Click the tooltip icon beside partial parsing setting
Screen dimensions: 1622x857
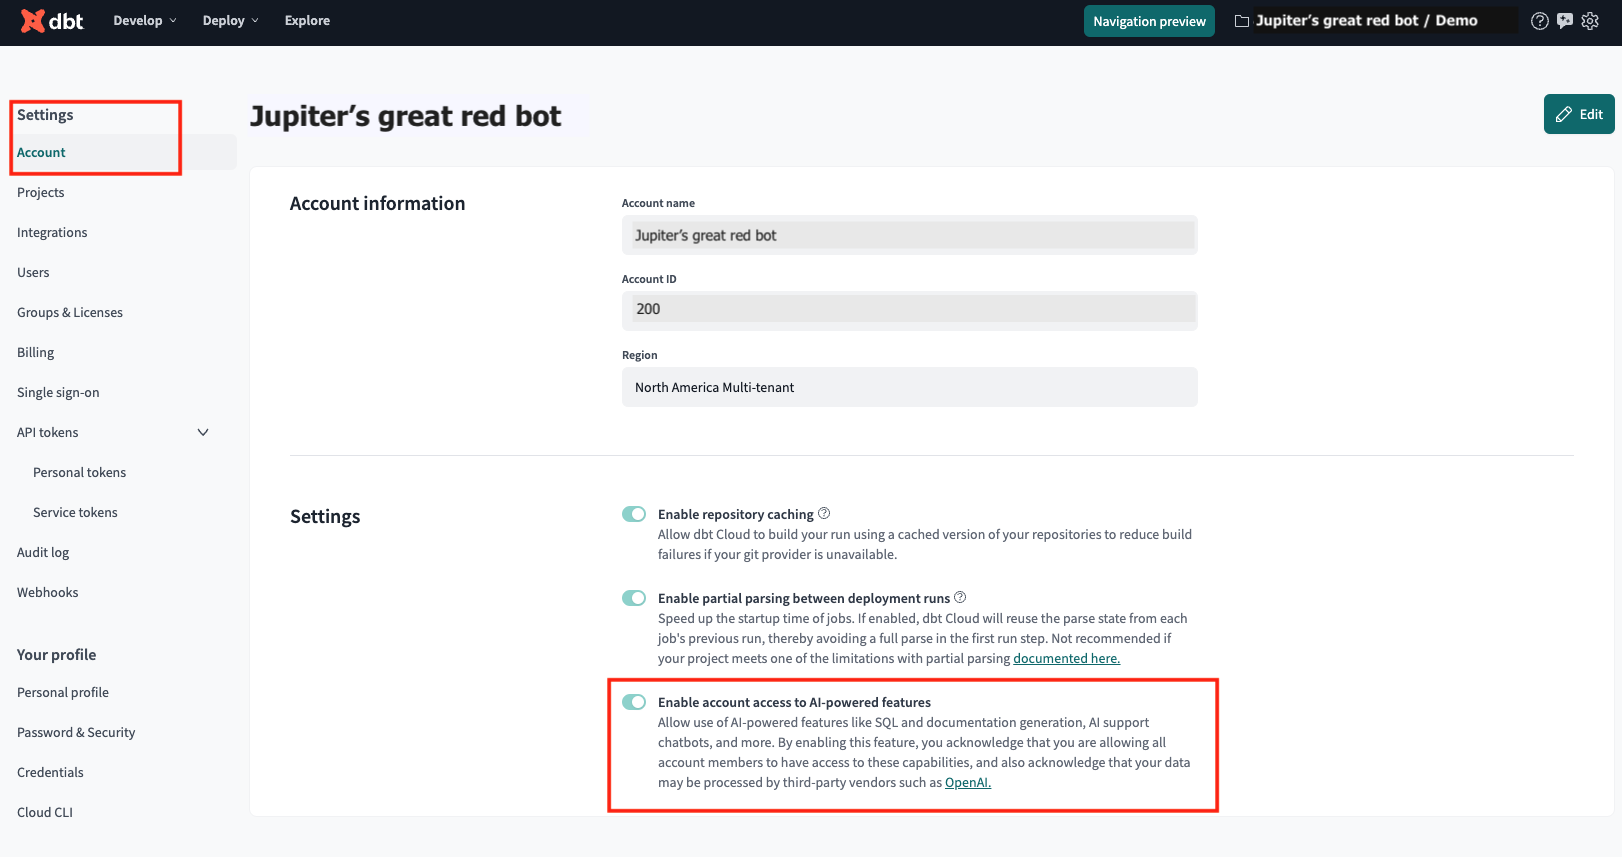point(959,597)
